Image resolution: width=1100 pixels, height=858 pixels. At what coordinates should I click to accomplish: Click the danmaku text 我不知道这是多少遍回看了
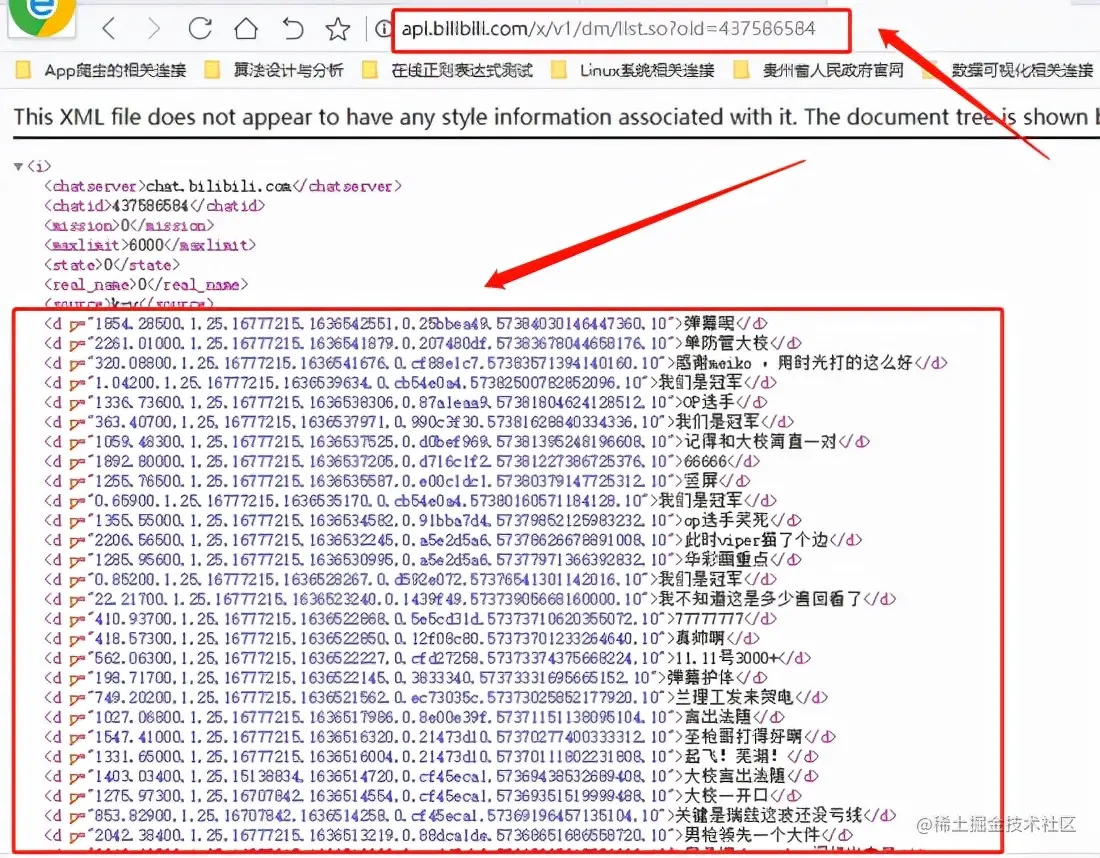(x=760, y=598)
